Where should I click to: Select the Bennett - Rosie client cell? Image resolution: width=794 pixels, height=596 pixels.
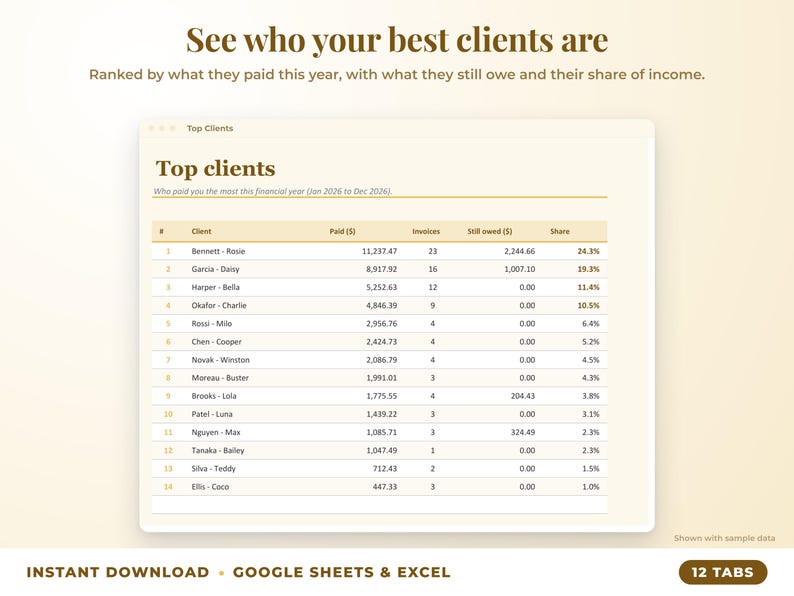point(218,251)
